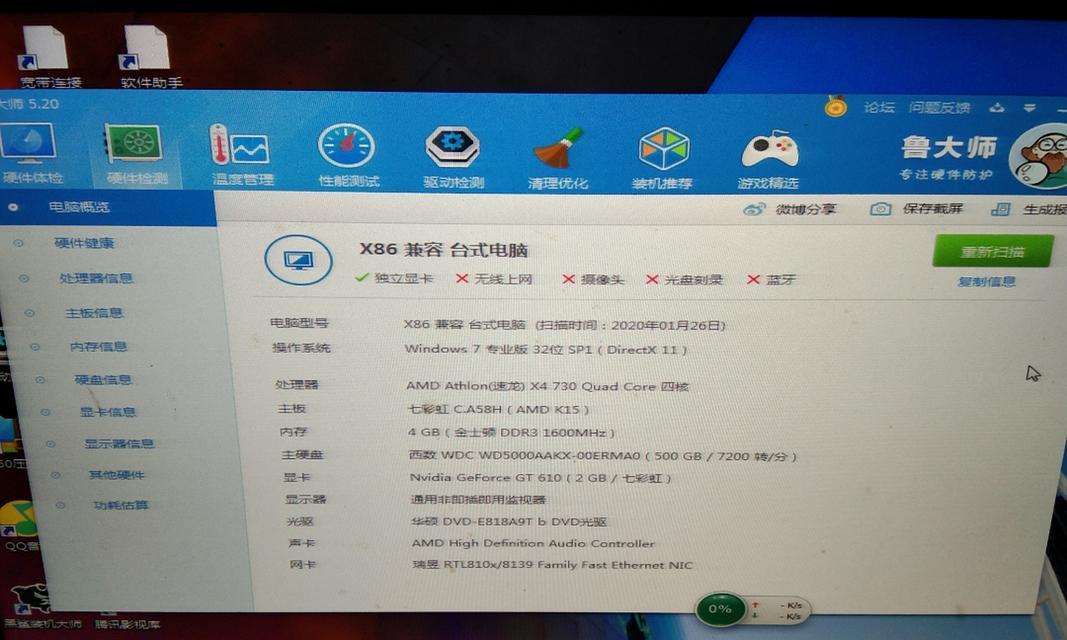Click the green 0% floating ball
The width and height of the screenshot is (1067, 640).
[720, 609]
